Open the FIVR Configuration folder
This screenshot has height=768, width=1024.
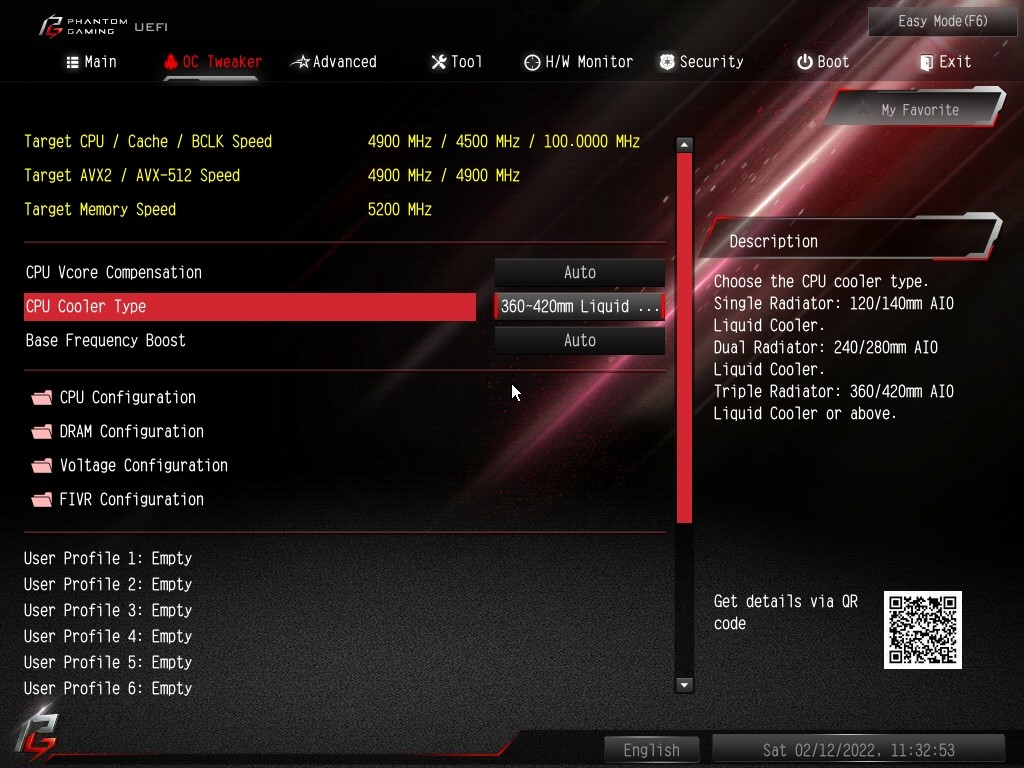118,499
